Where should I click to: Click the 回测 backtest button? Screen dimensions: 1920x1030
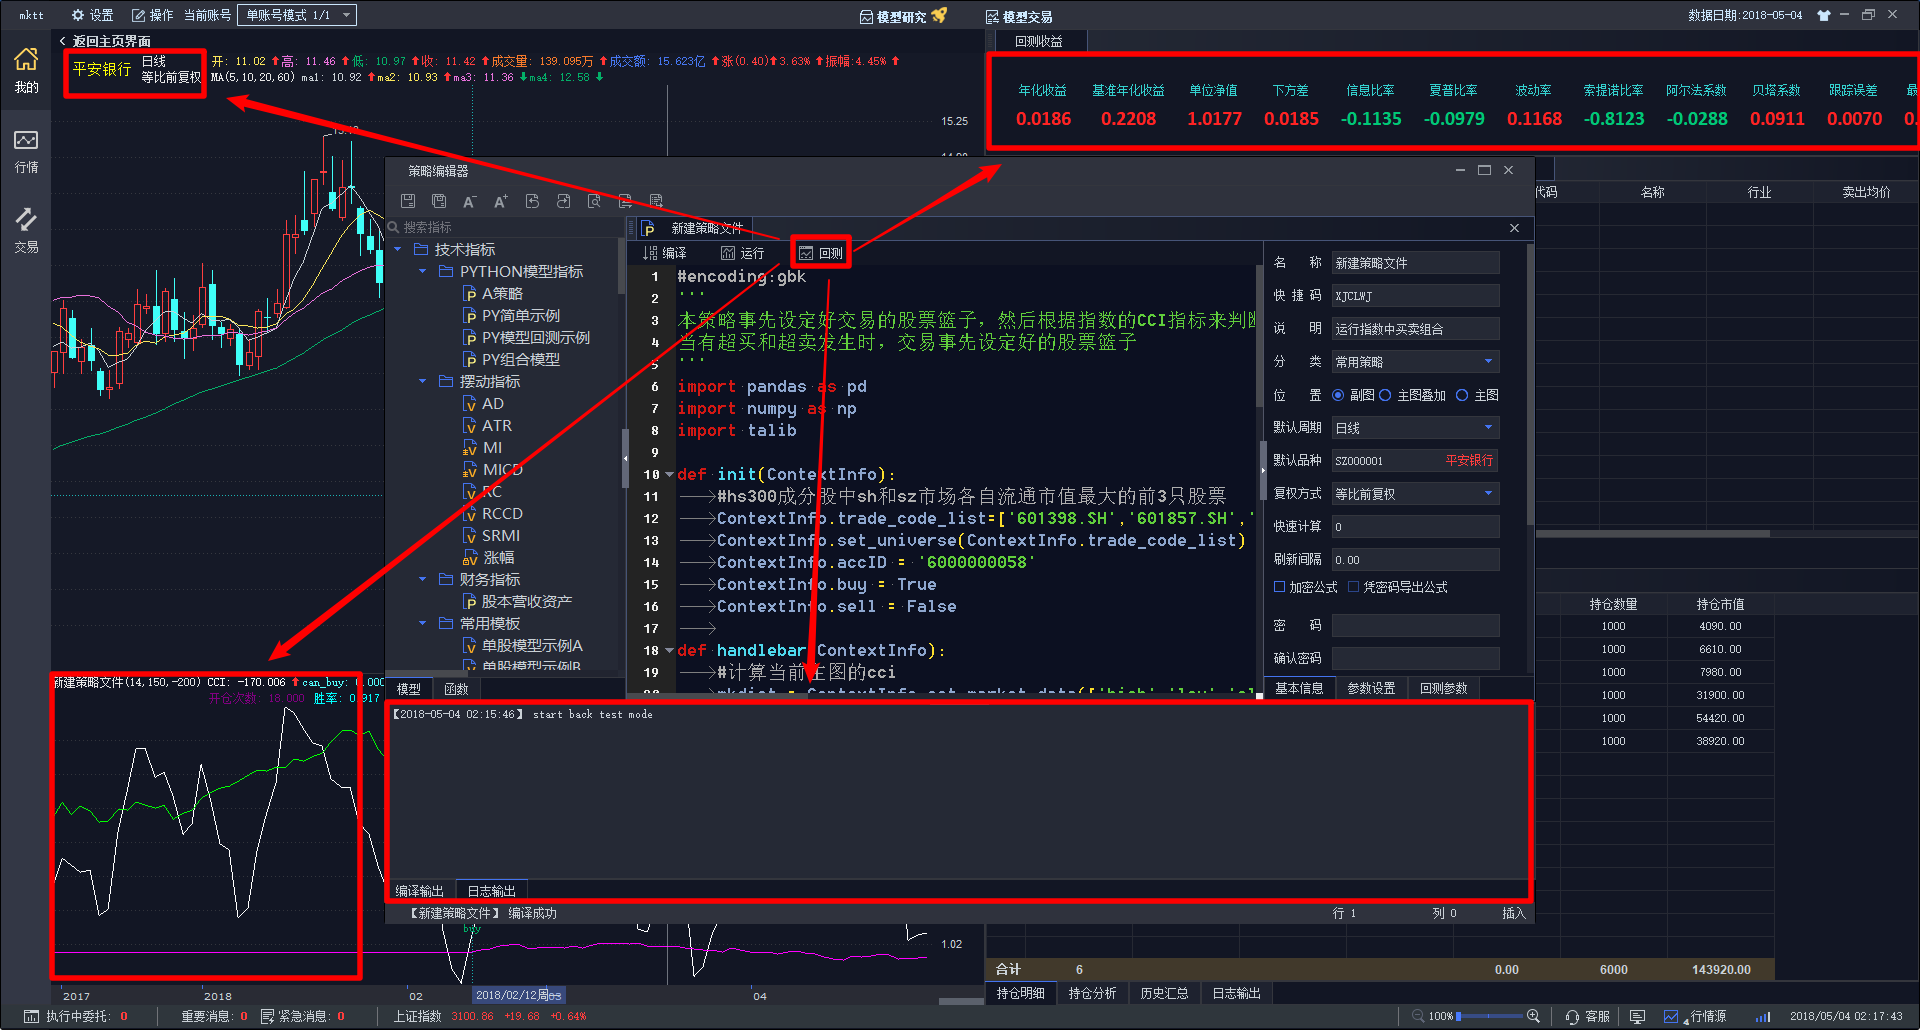click(821, 253)
